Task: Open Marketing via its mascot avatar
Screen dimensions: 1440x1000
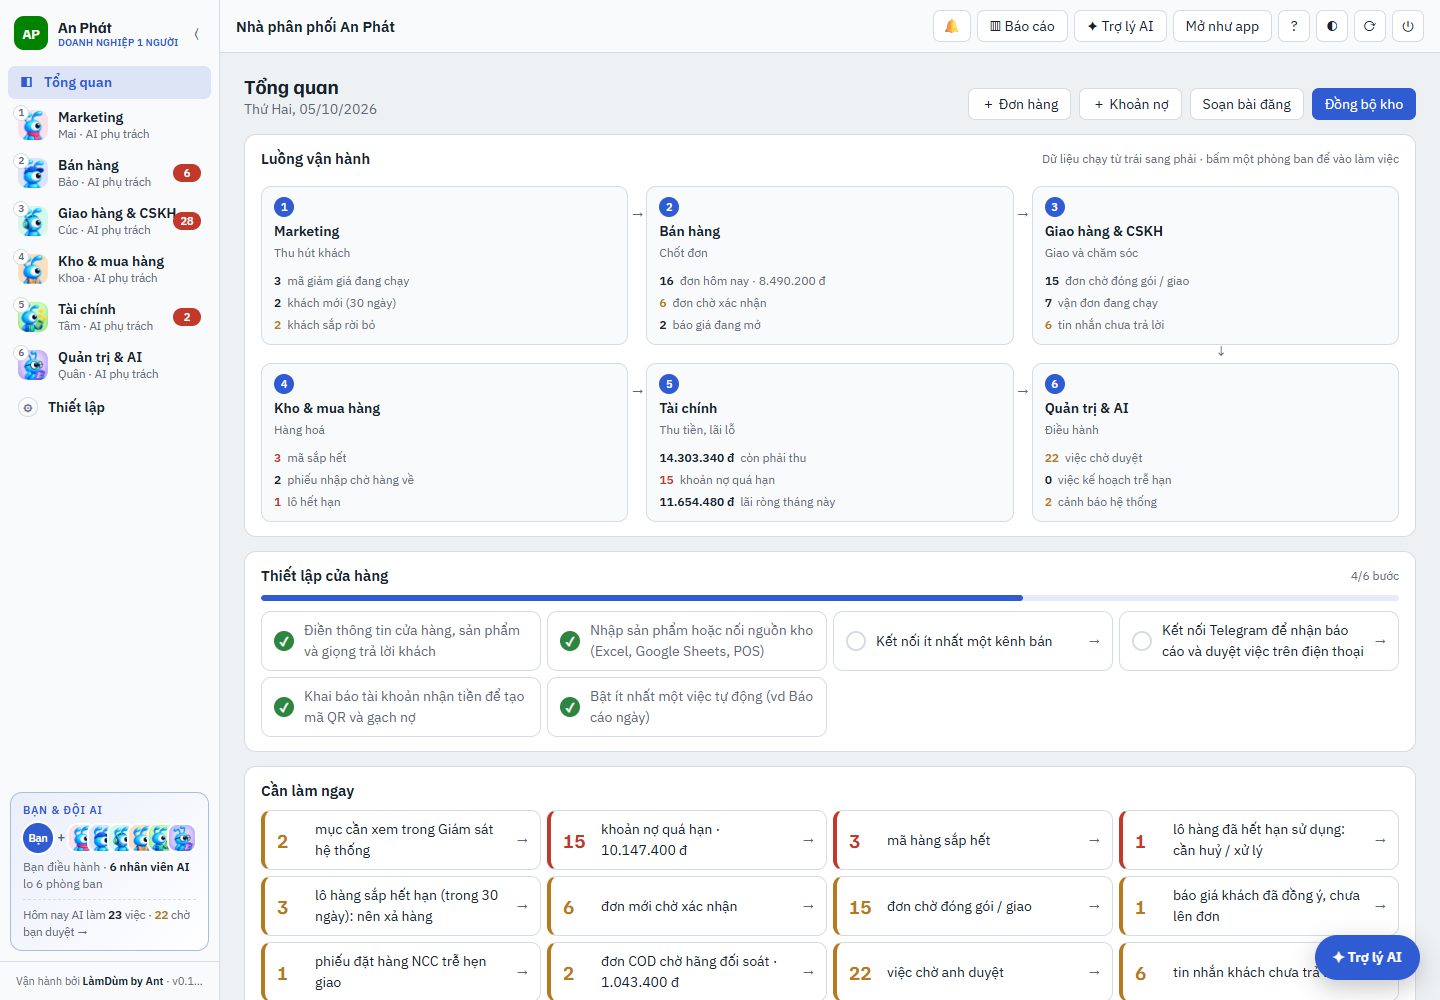Action: (x=33, y=125)
